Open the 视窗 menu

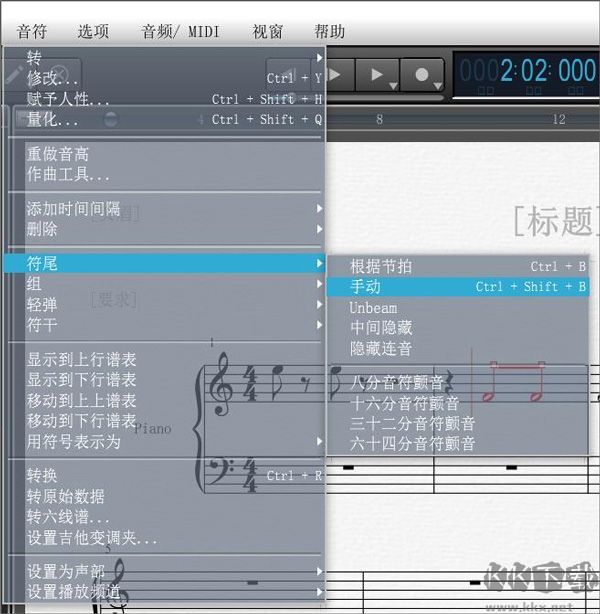[267, 31]
